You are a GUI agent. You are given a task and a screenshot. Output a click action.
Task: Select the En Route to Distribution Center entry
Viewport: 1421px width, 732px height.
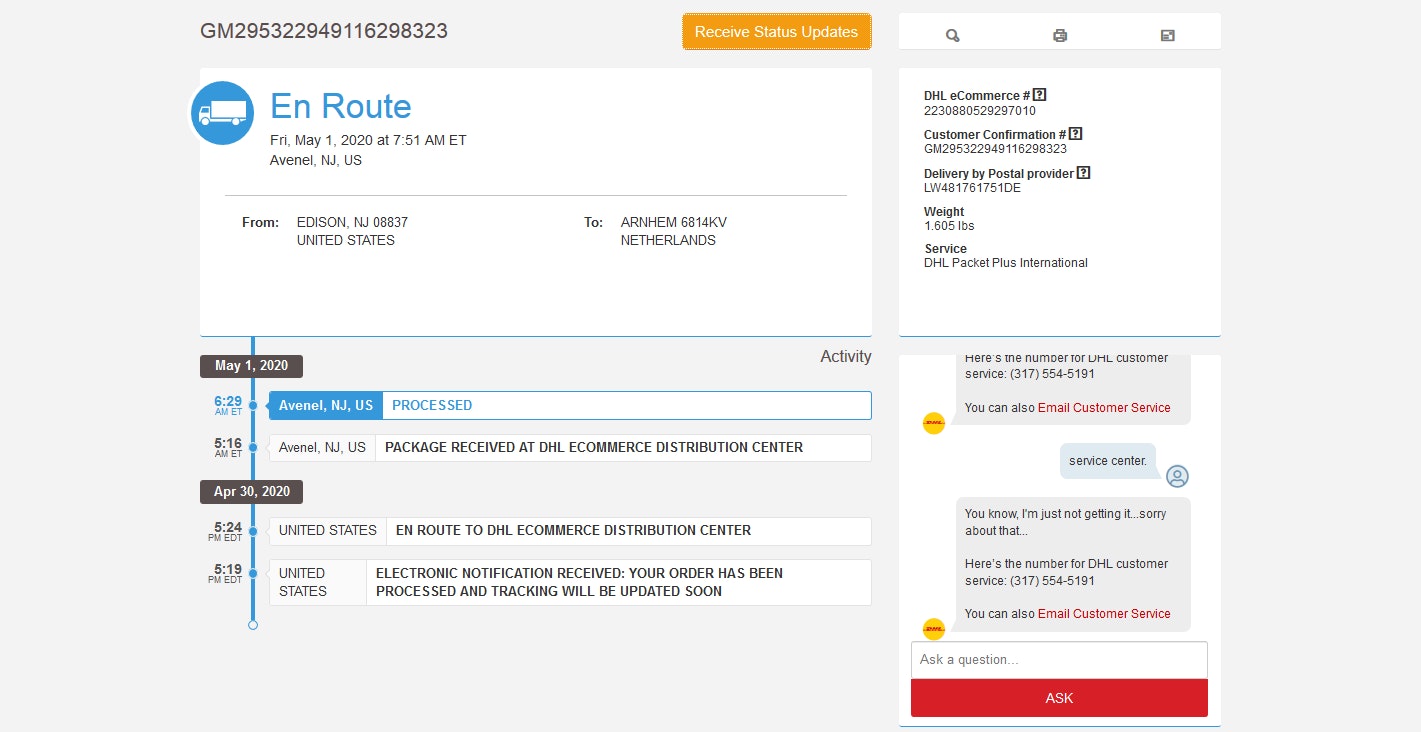click(570, 531)
